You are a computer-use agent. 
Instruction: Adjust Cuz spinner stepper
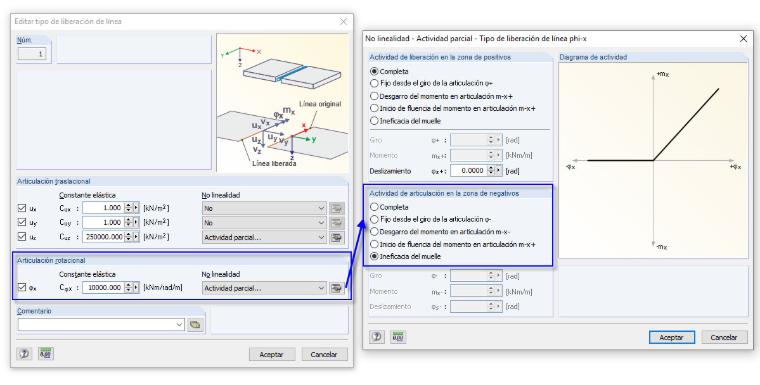128,237
